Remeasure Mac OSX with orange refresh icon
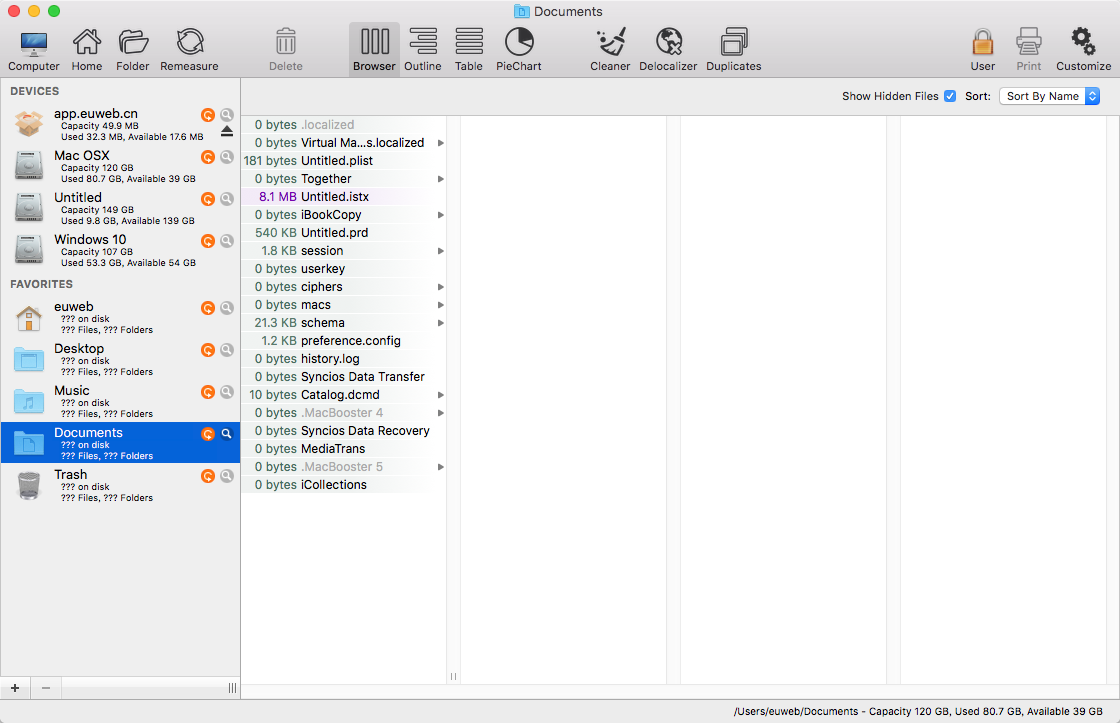Viewport: 1120px width, 723px height. click(x=208, y=157)
